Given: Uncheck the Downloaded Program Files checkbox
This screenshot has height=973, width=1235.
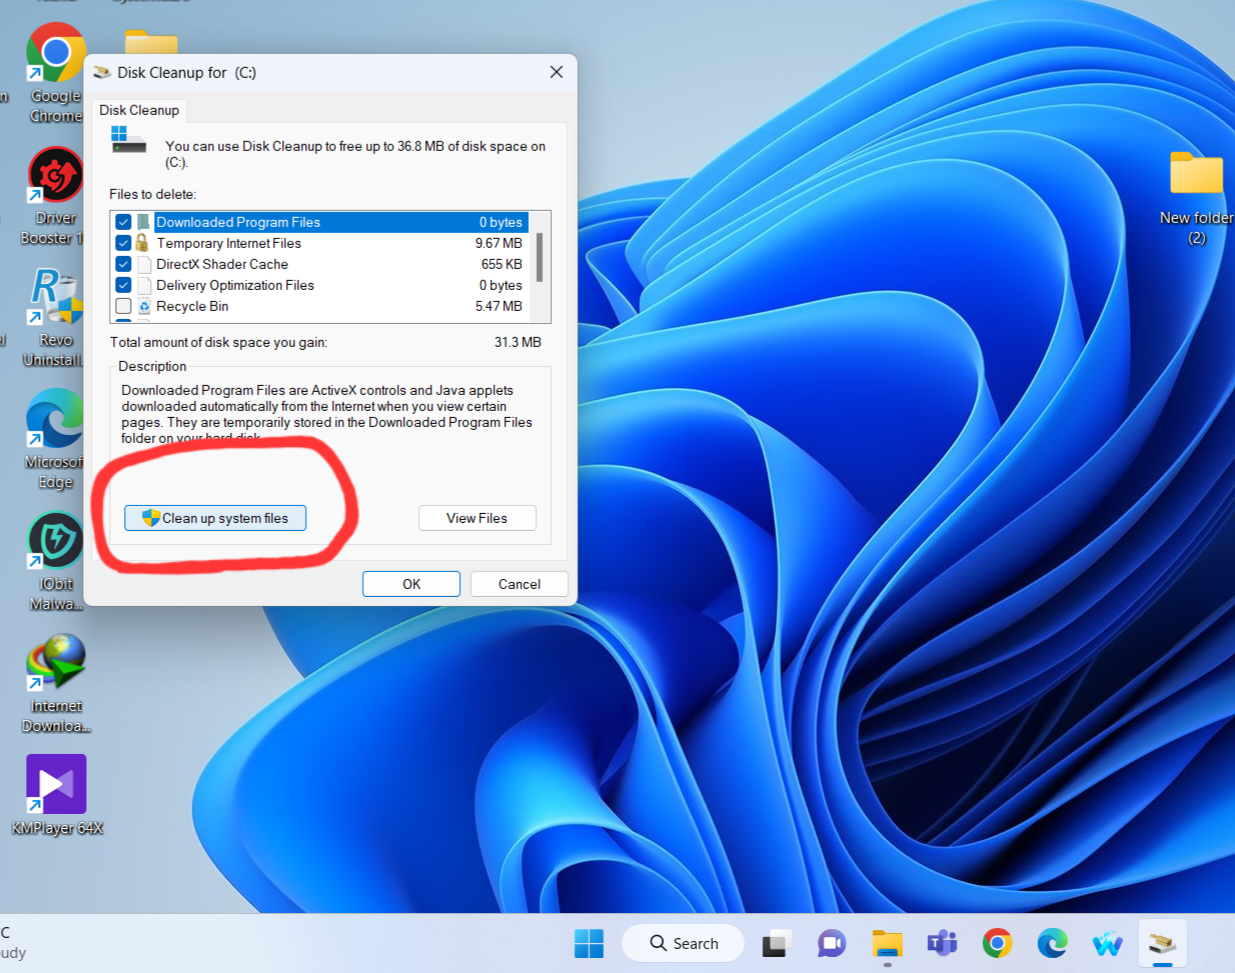Looking at the screenshot, I should [x=123, y=222].
